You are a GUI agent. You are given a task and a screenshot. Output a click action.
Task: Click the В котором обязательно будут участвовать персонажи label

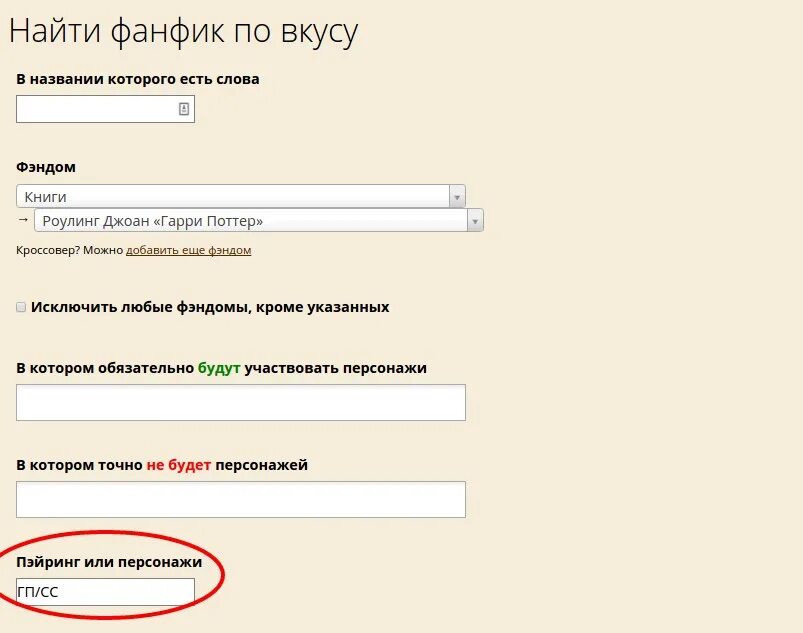(x=221, y=368)
